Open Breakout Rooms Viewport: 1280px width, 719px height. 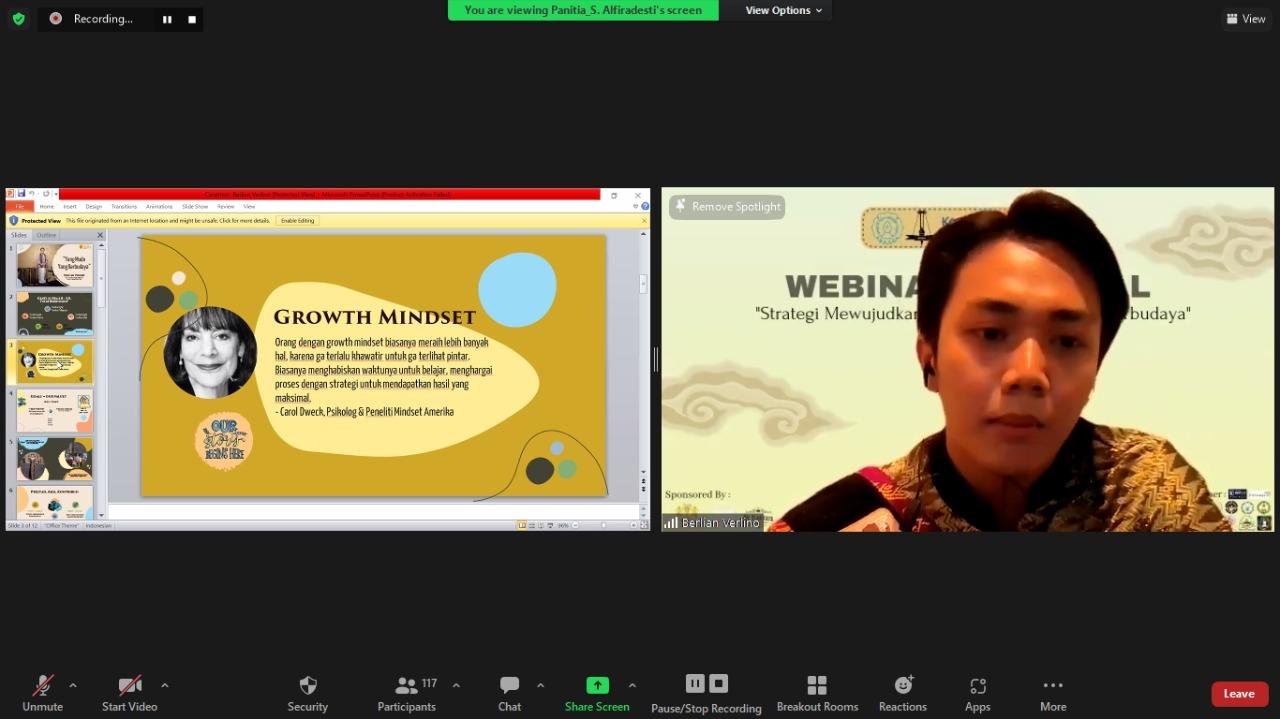pyautogui.click(x=817, y=686)
